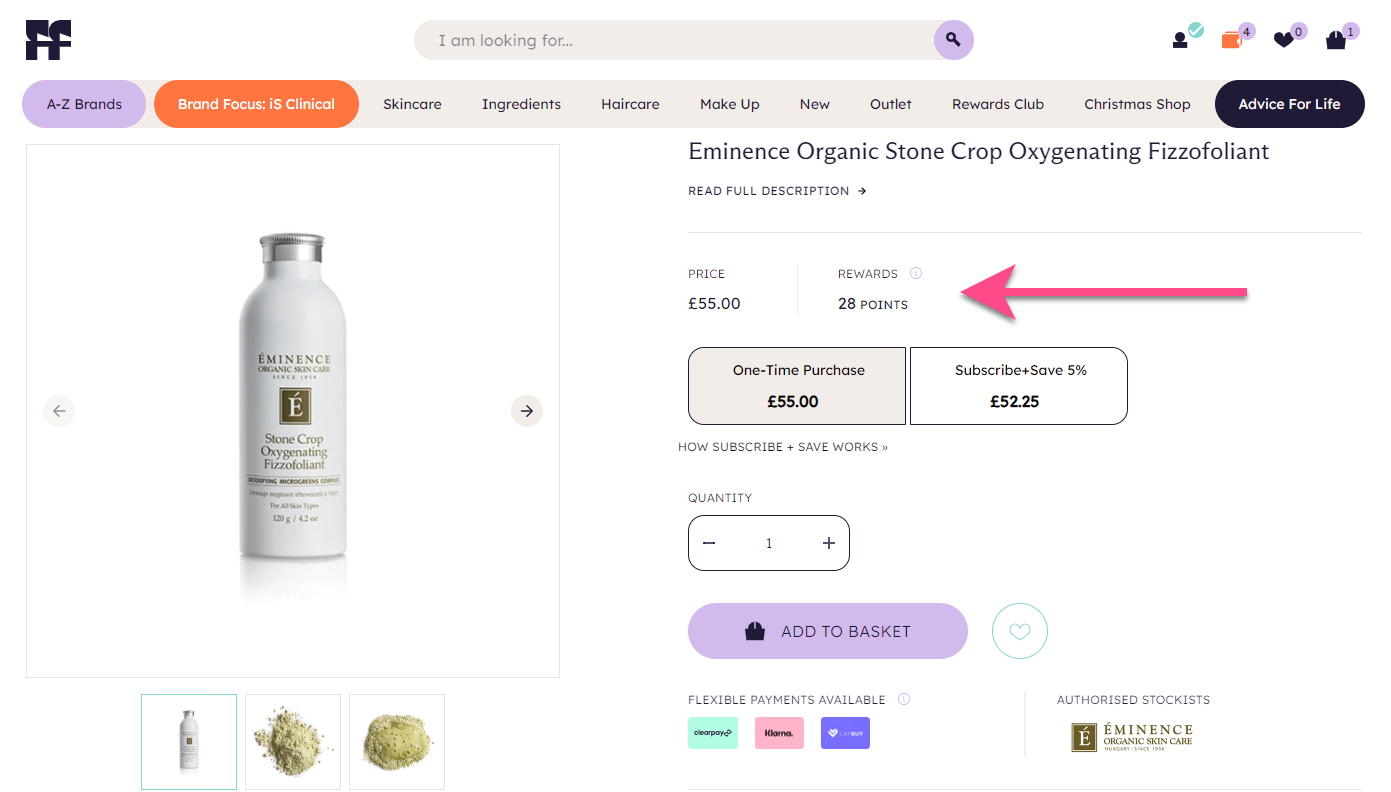Click the Add To Basket button
1391x792 pixels.
click(x=827, y=631)
